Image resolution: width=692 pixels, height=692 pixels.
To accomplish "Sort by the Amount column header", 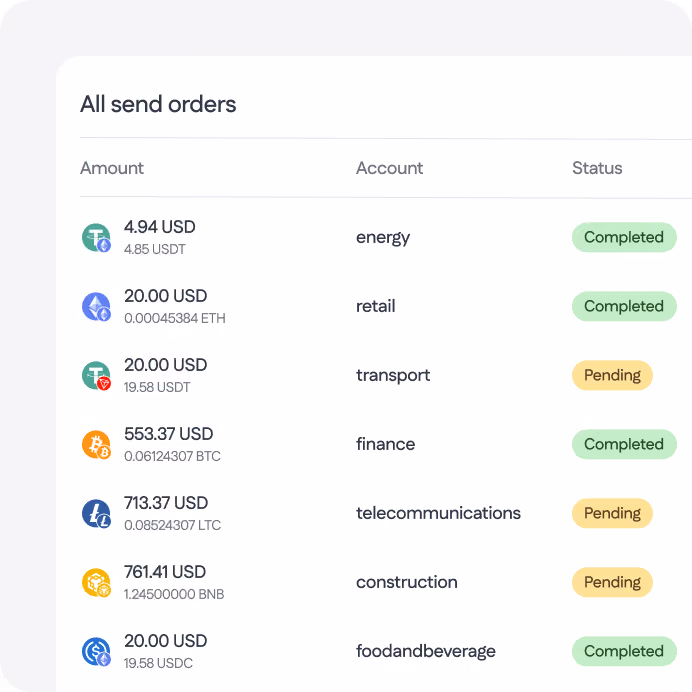I will tap(112, 168).
